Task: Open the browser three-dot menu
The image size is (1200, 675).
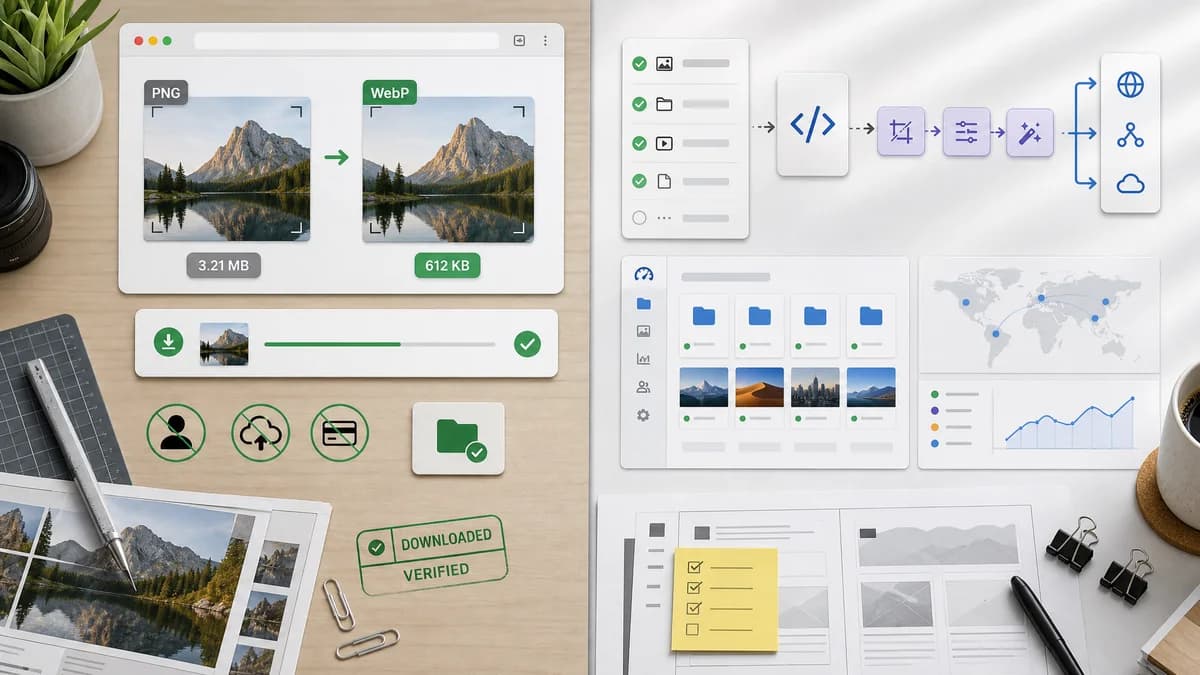Action: coord(545,41)
